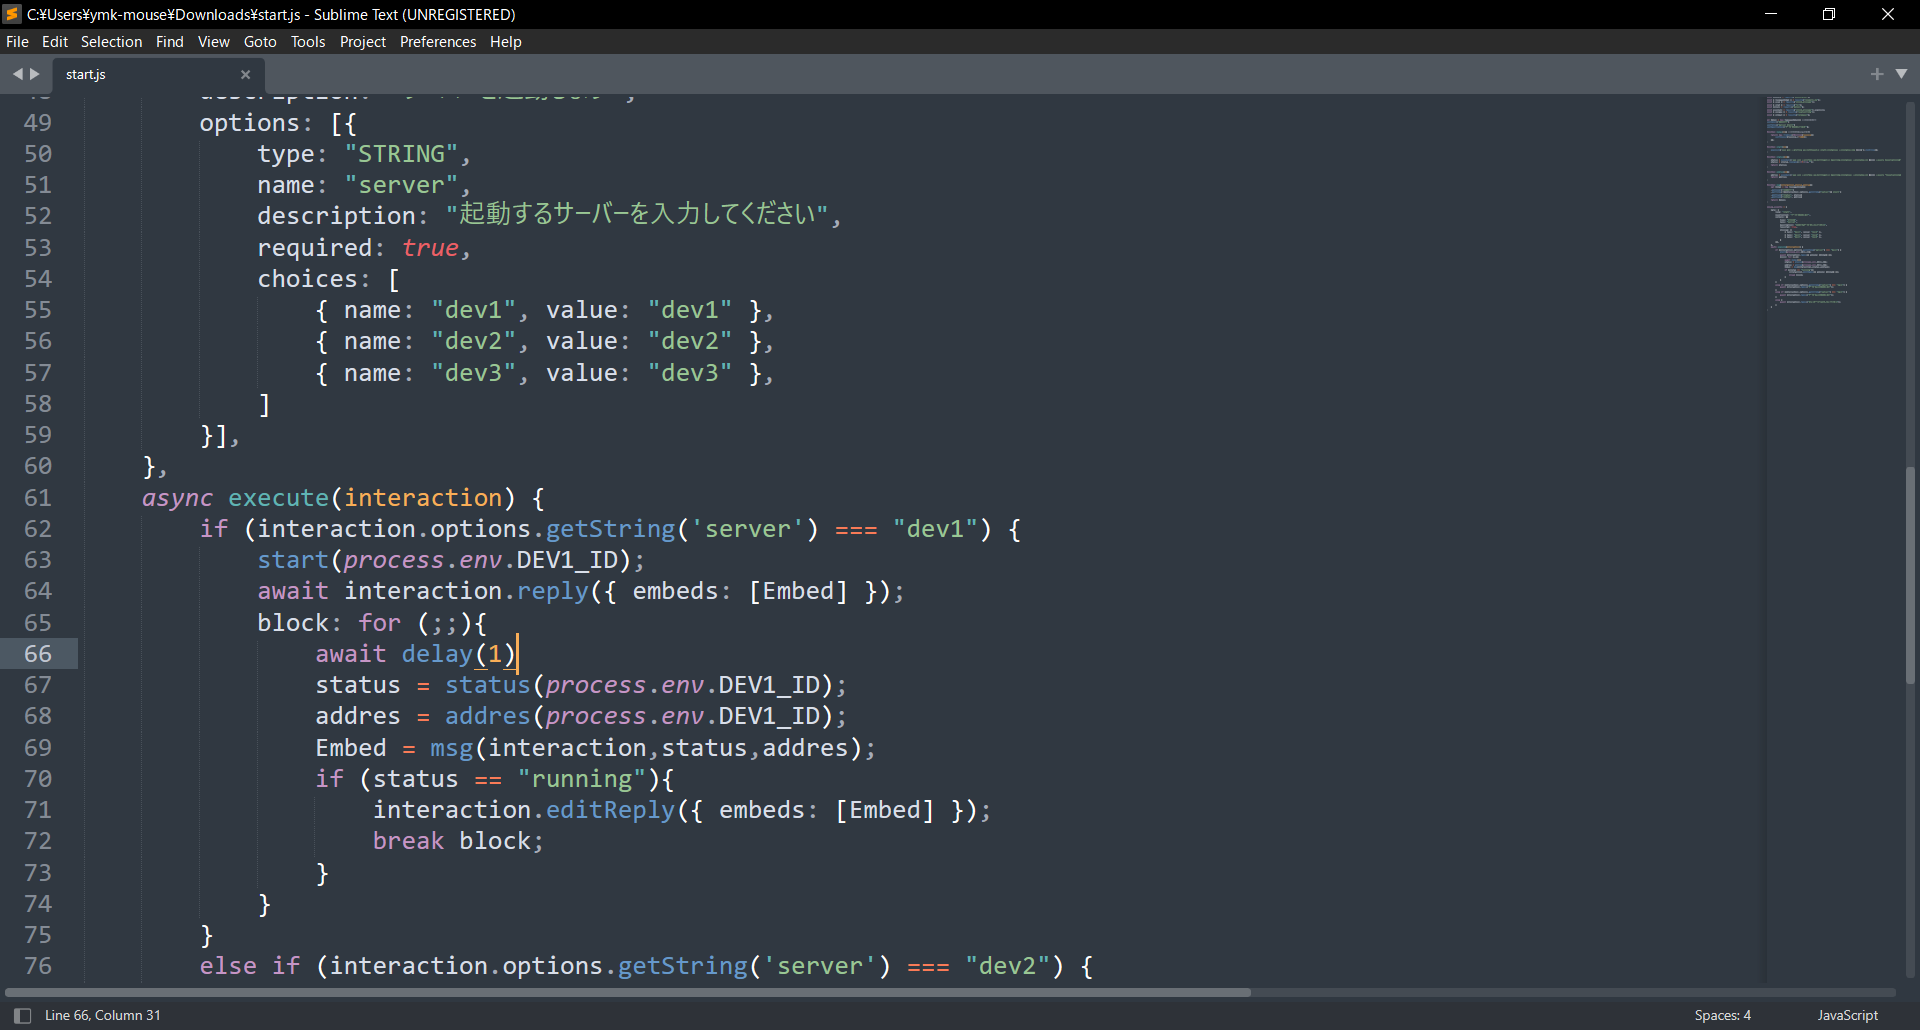Click the execute function name
Image resolution: width=1920 pixels, height=1030 pixels.
278,498
